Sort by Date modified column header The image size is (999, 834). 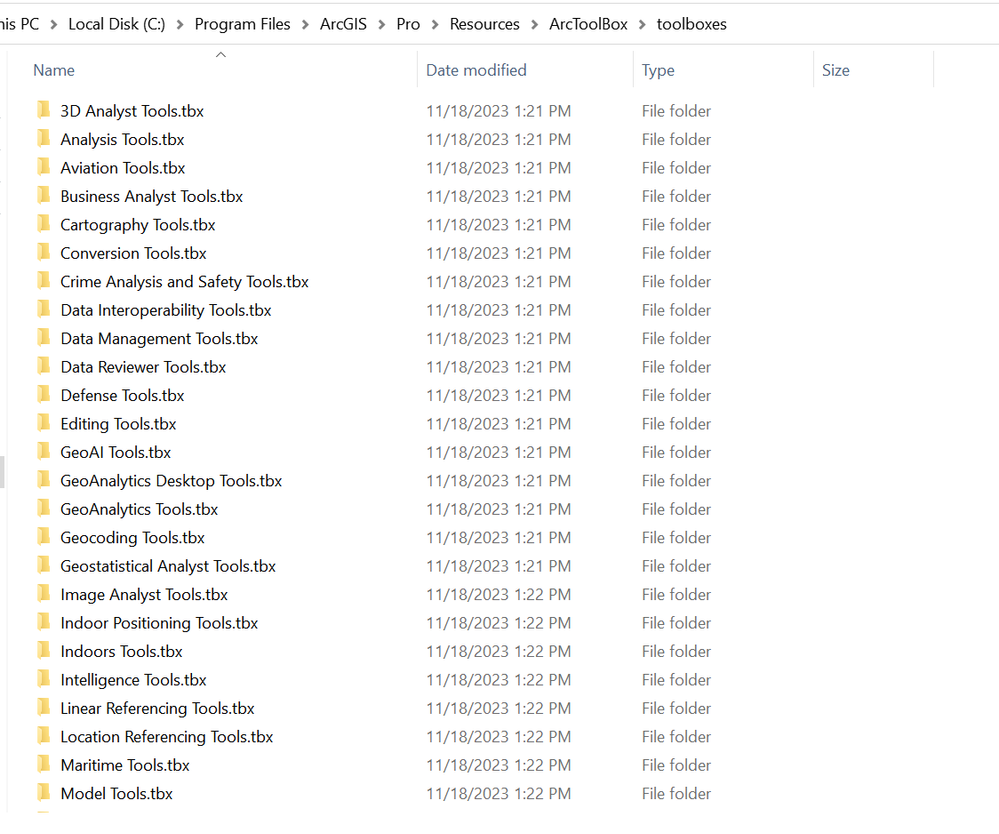coord(476,70)
